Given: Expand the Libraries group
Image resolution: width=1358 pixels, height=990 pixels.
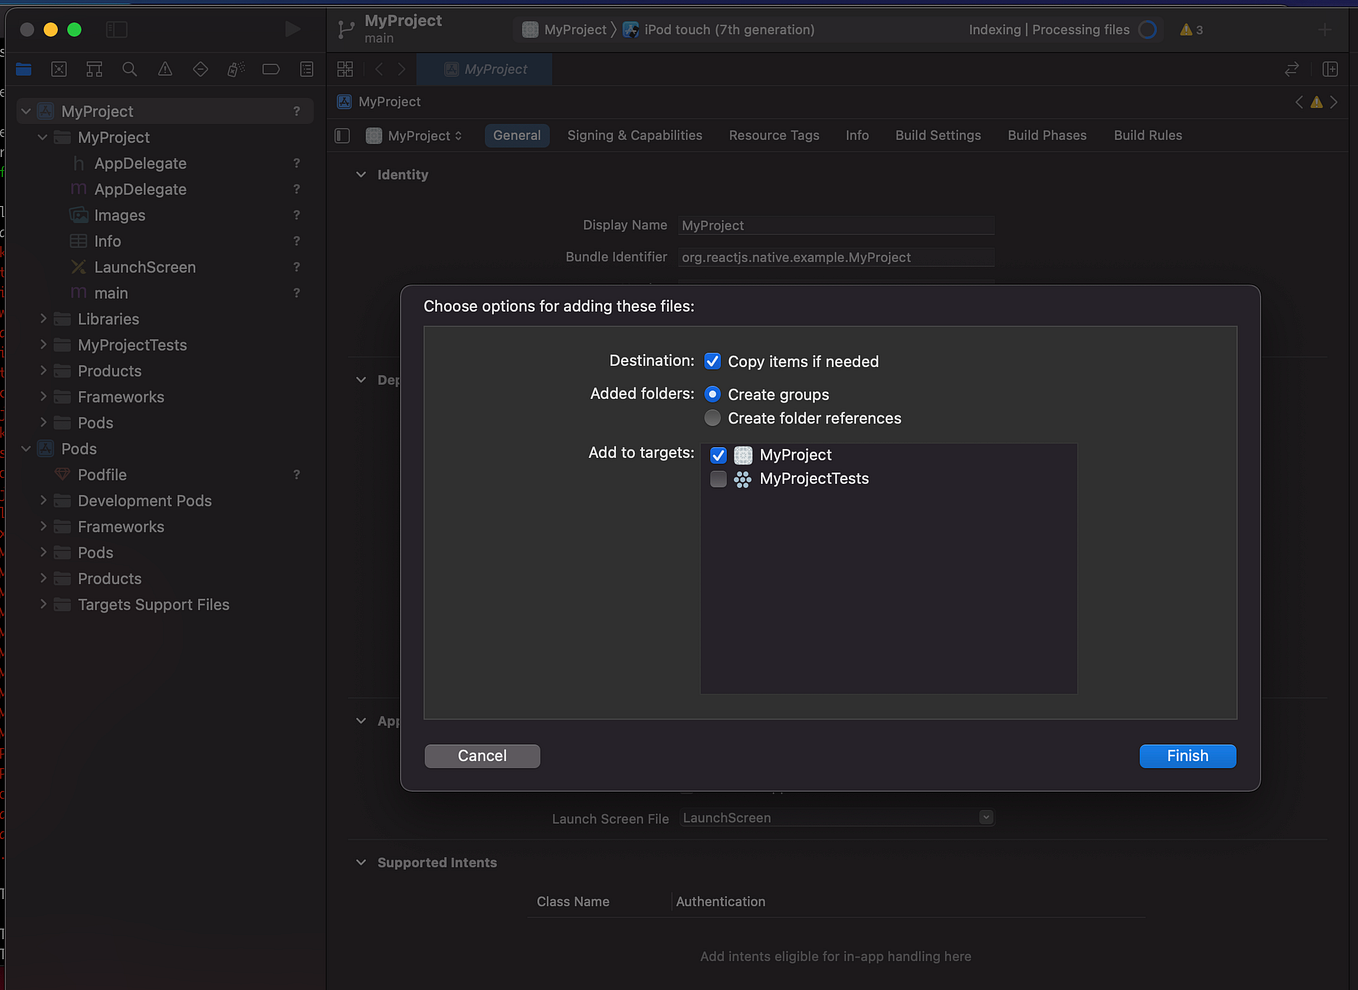Looking at the screenshot, I should (x=43, y=319).
